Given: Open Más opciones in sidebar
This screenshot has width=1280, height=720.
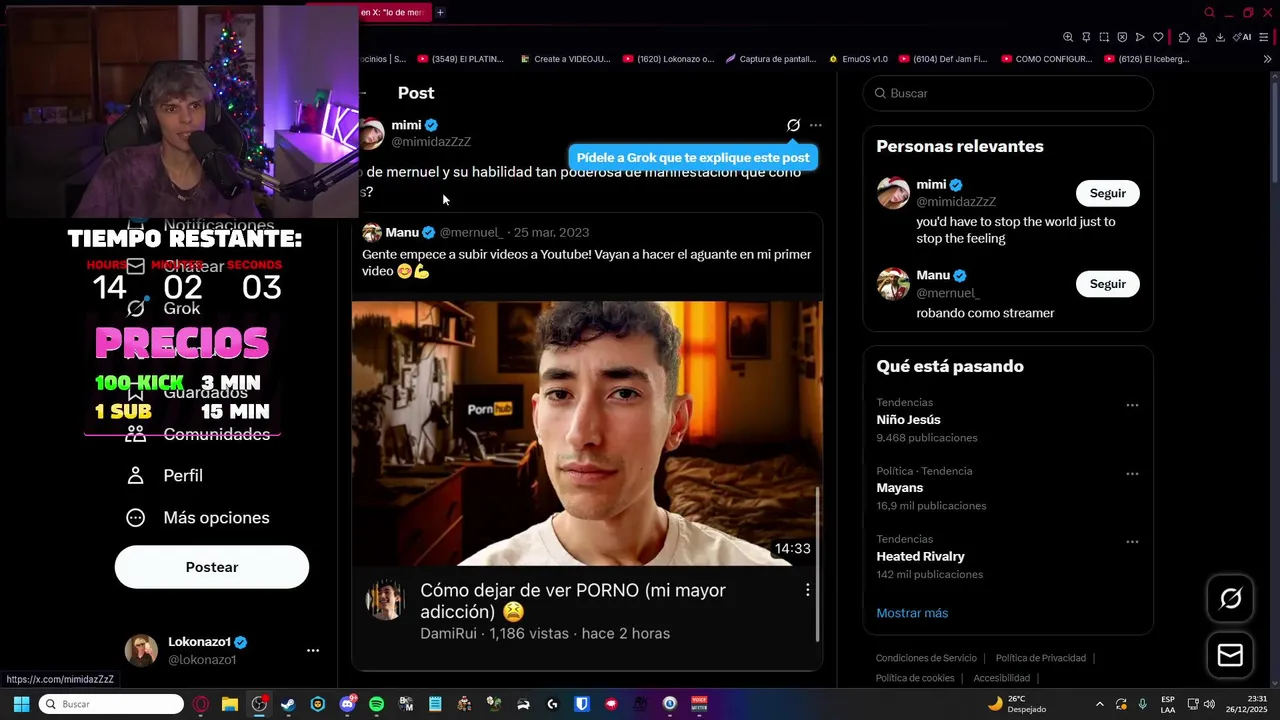Looking at the screenshot, I should coord(198,517).
